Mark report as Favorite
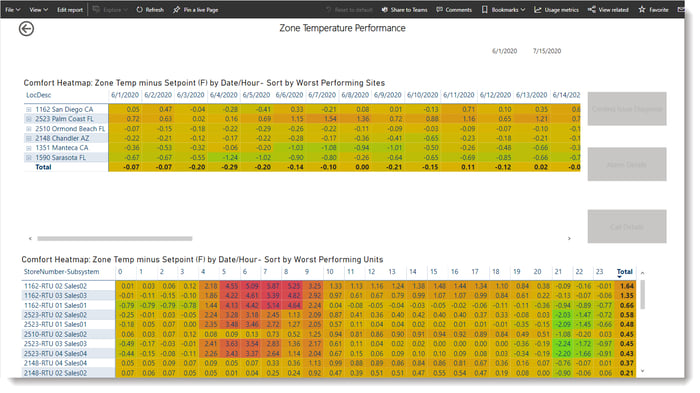700x393 pixels. pos(654,9)
